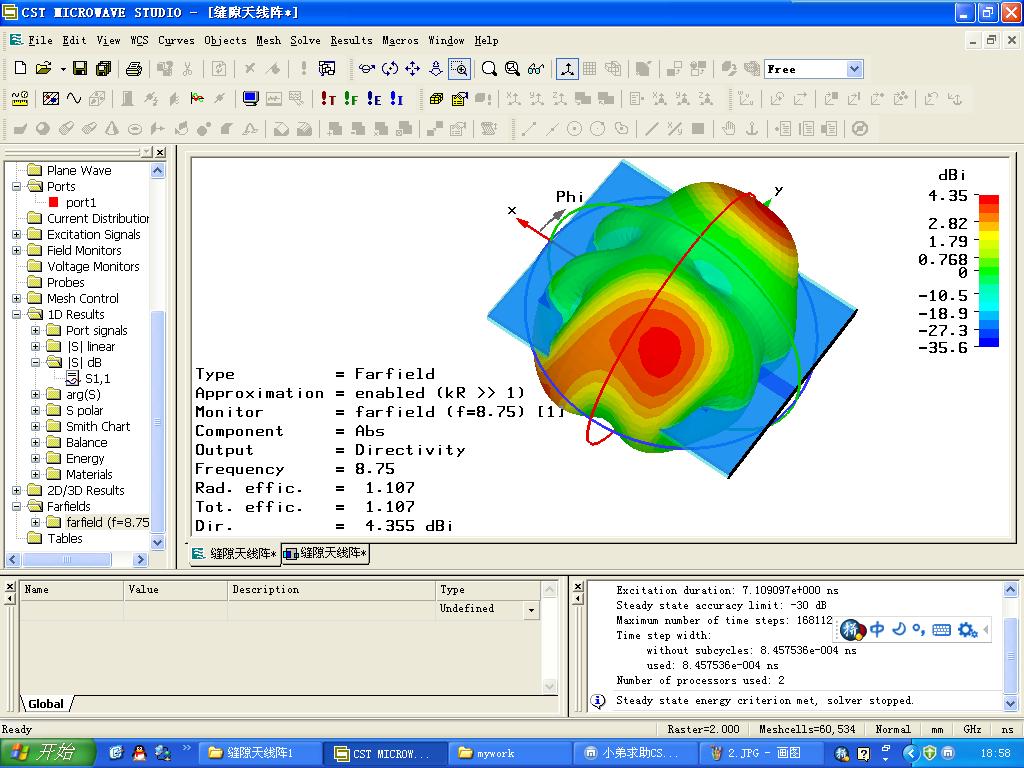Click the View options glasses icon
The image size is (1024, 768).
click(x=536, y=68)
